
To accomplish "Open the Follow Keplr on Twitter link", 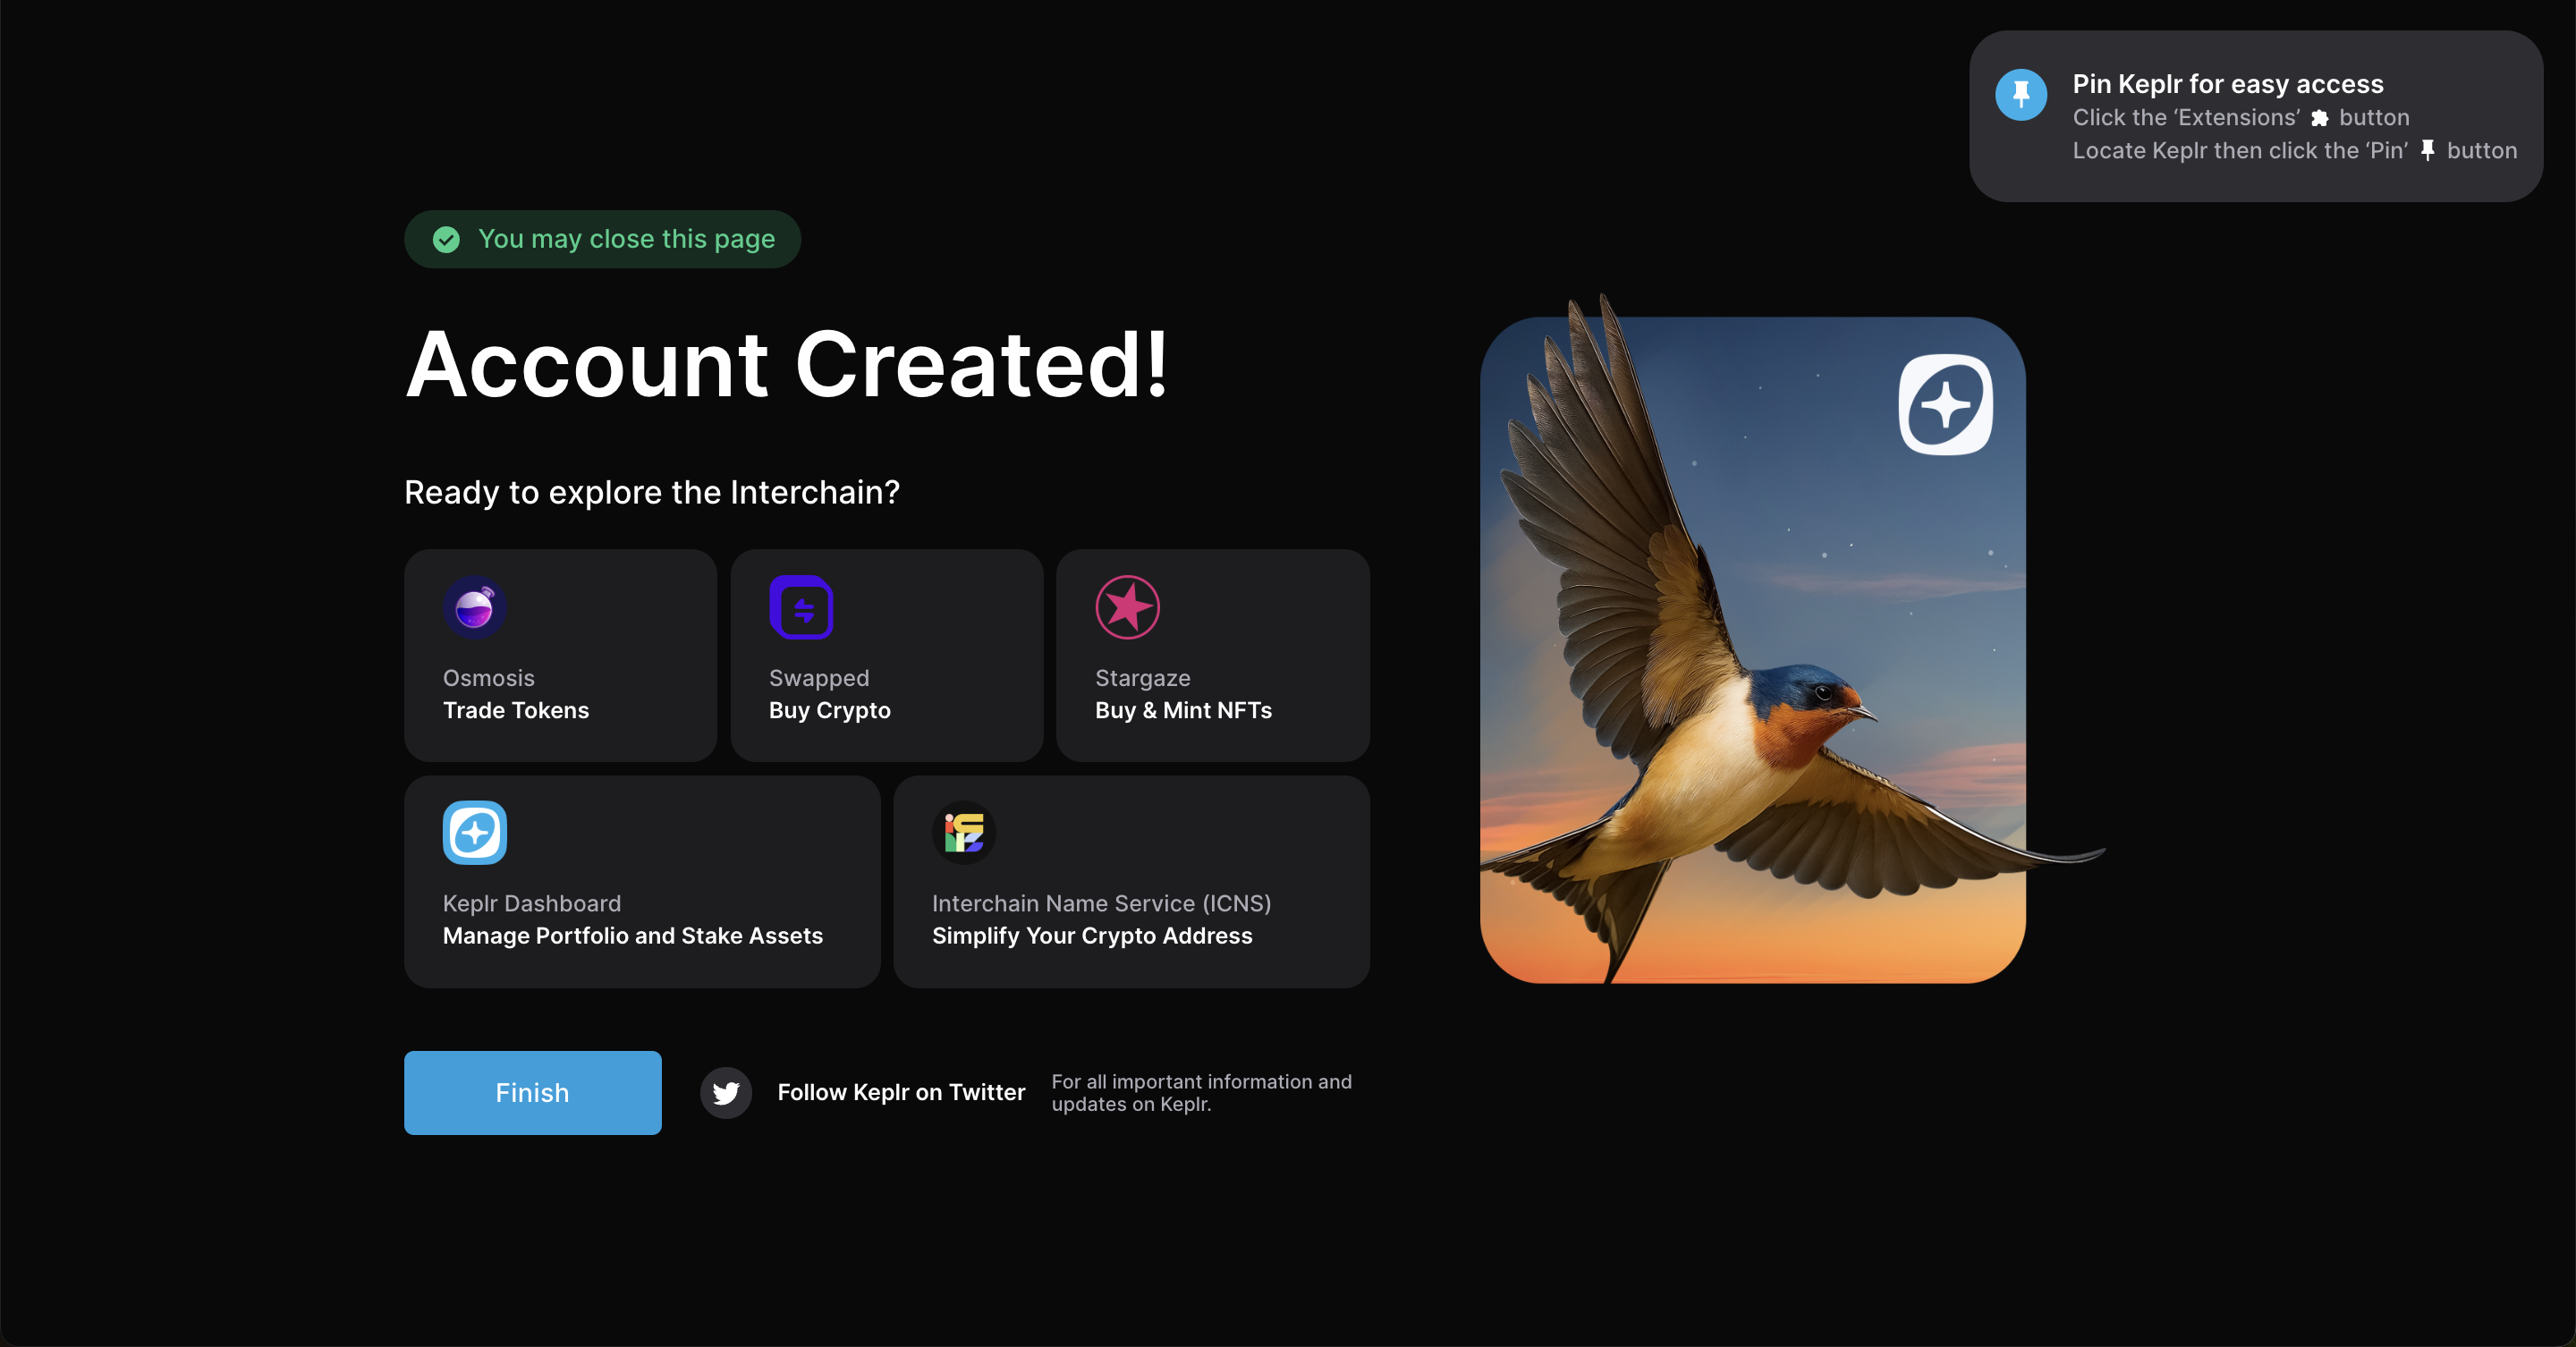I will (x=901, y=1092).
